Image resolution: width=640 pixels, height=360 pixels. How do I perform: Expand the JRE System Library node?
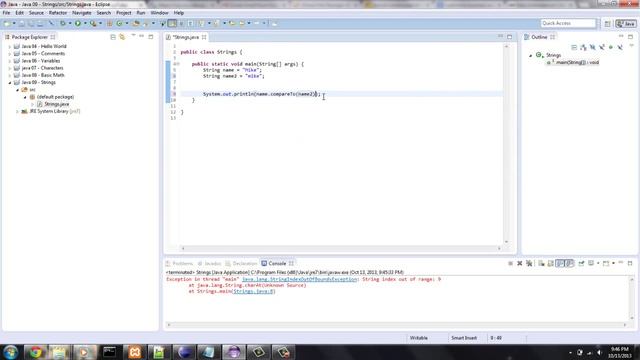pos(17,111)
